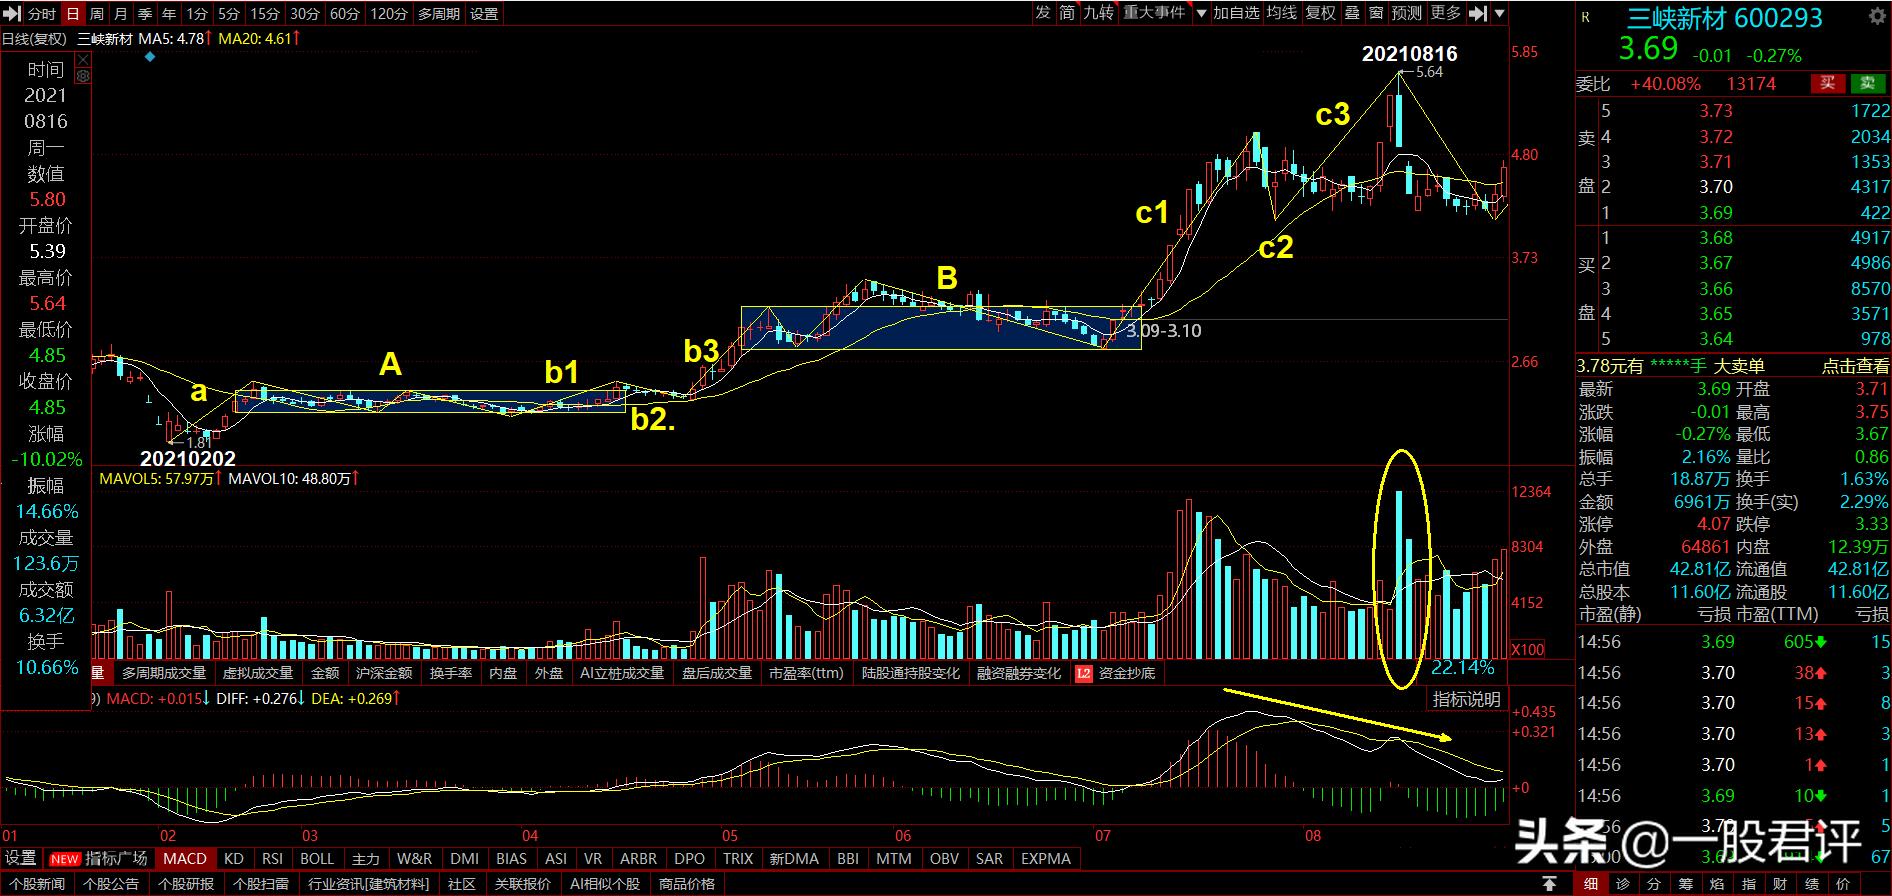The width and height of the screenshot is (1892, 896).
Task: Select the 日 daily period
Action: point(72,14)
